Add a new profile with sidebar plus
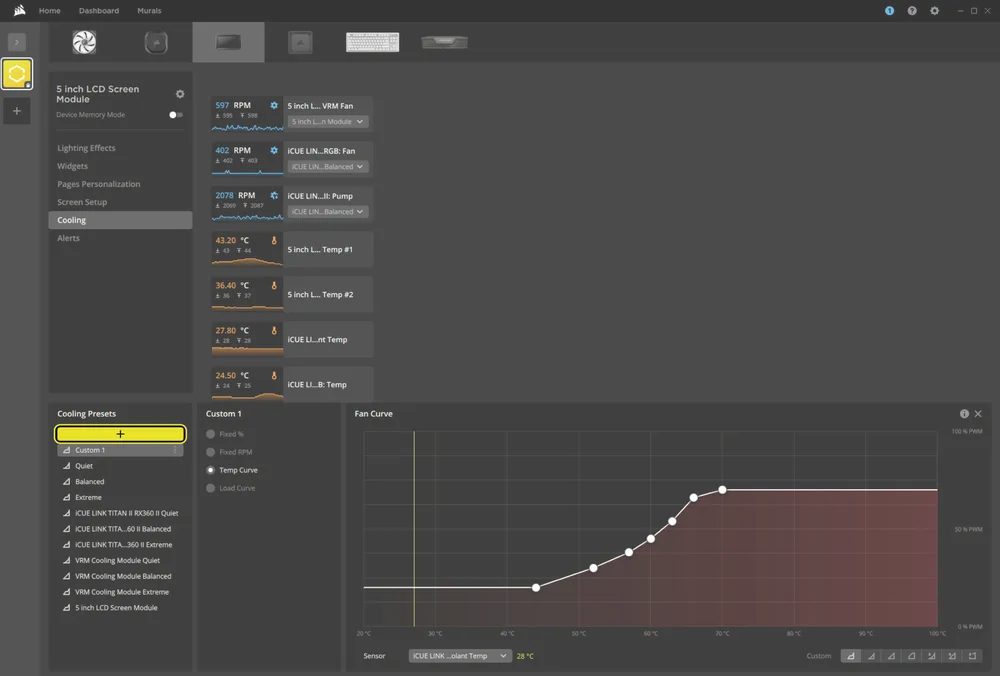The width and height of the screenshot is (1000, 676). coord(17,111)
